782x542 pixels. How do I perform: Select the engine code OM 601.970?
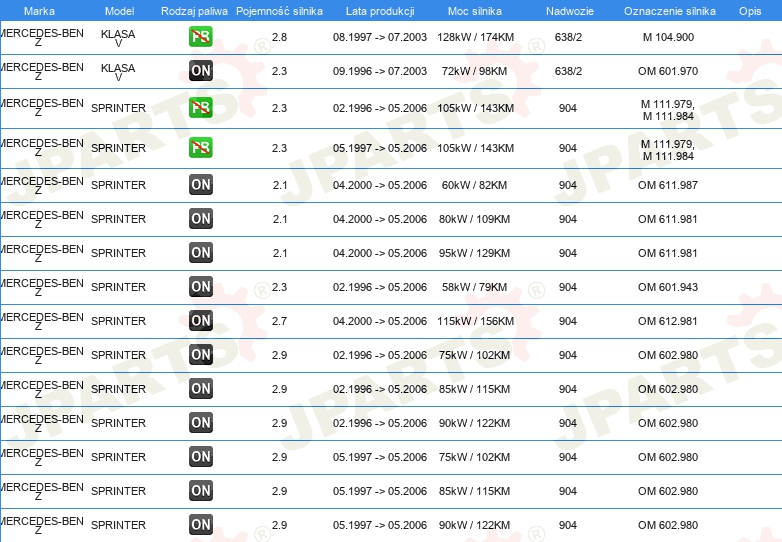pos(668,71)
